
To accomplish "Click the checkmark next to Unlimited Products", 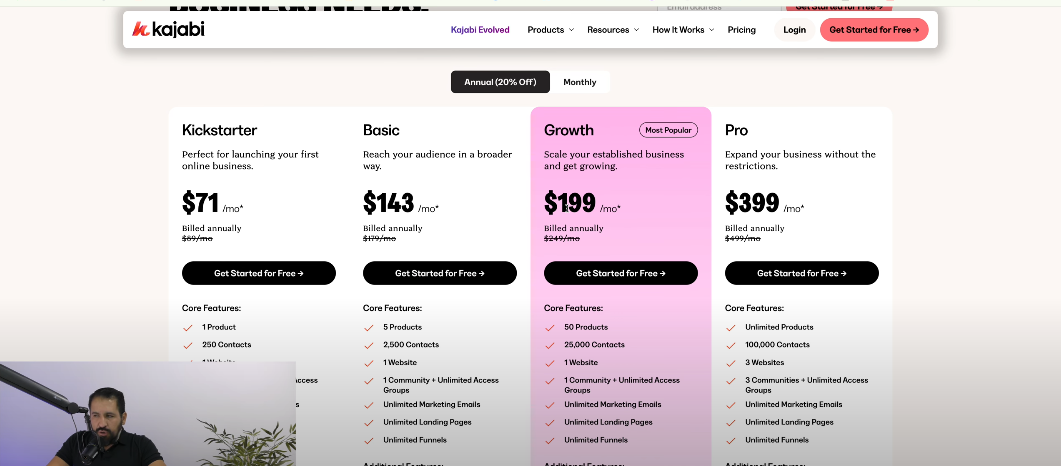I will point(730,328).
